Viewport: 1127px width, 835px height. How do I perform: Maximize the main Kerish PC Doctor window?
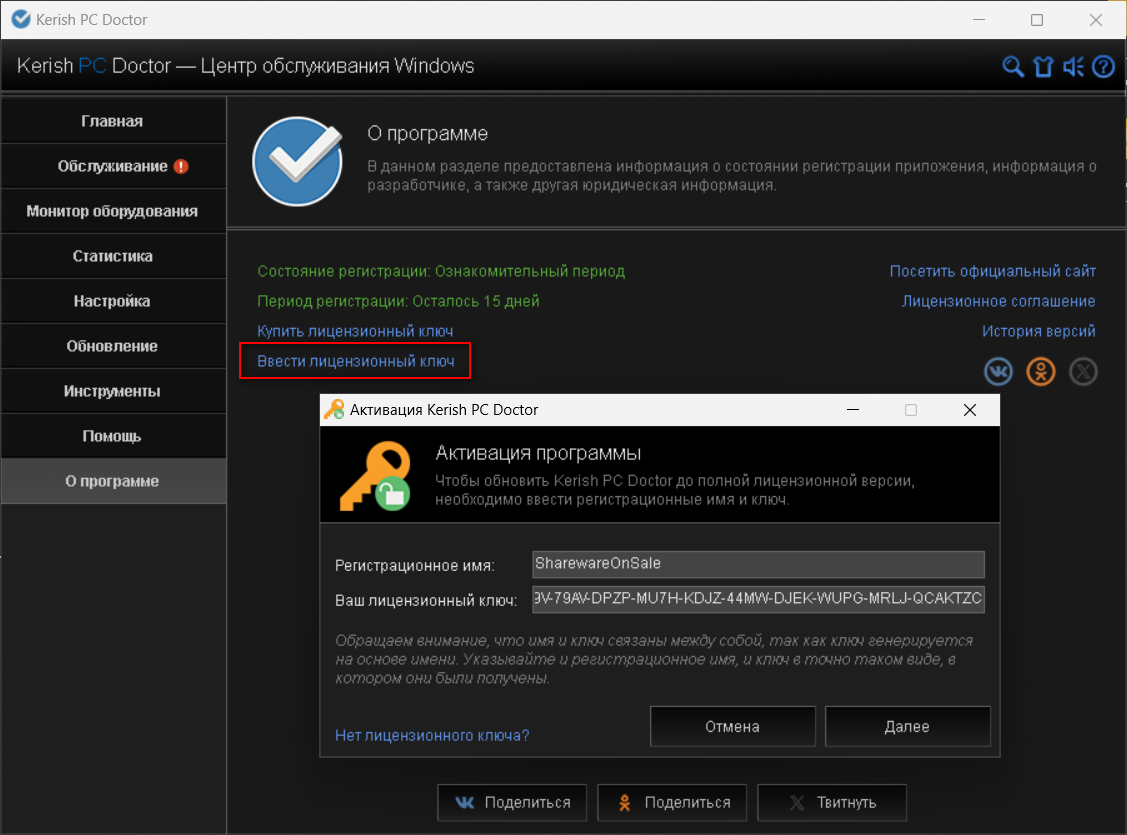coord(1036,19)
